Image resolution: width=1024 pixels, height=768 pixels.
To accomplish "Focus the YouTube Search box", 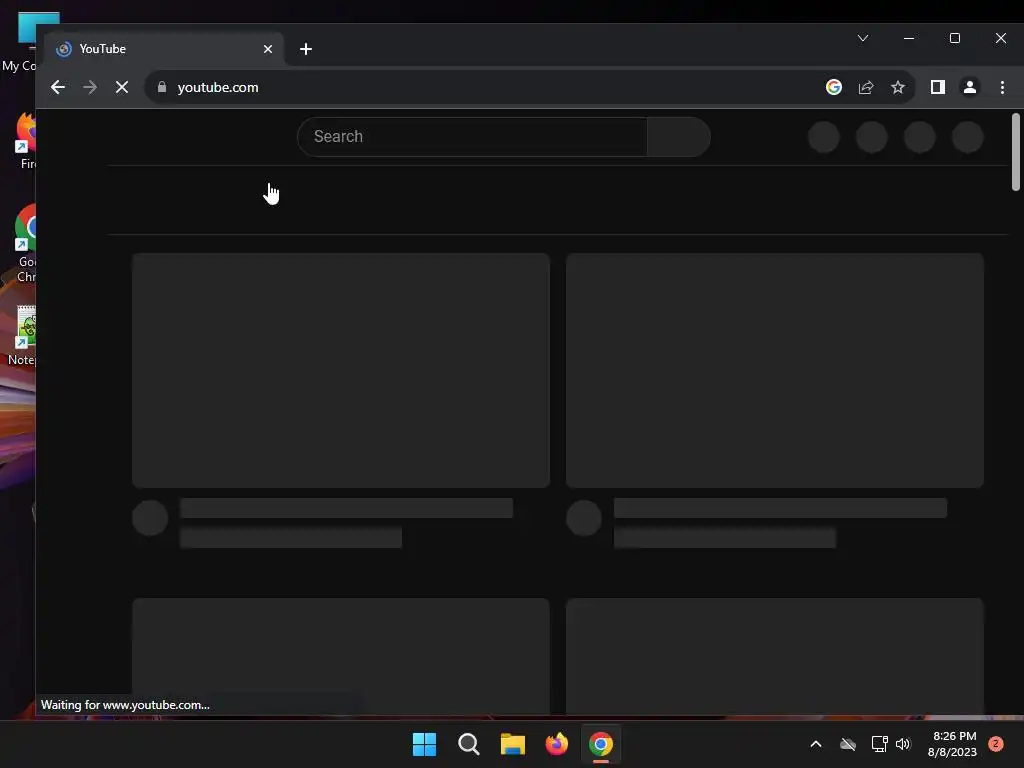I will (x=472, y=136).
